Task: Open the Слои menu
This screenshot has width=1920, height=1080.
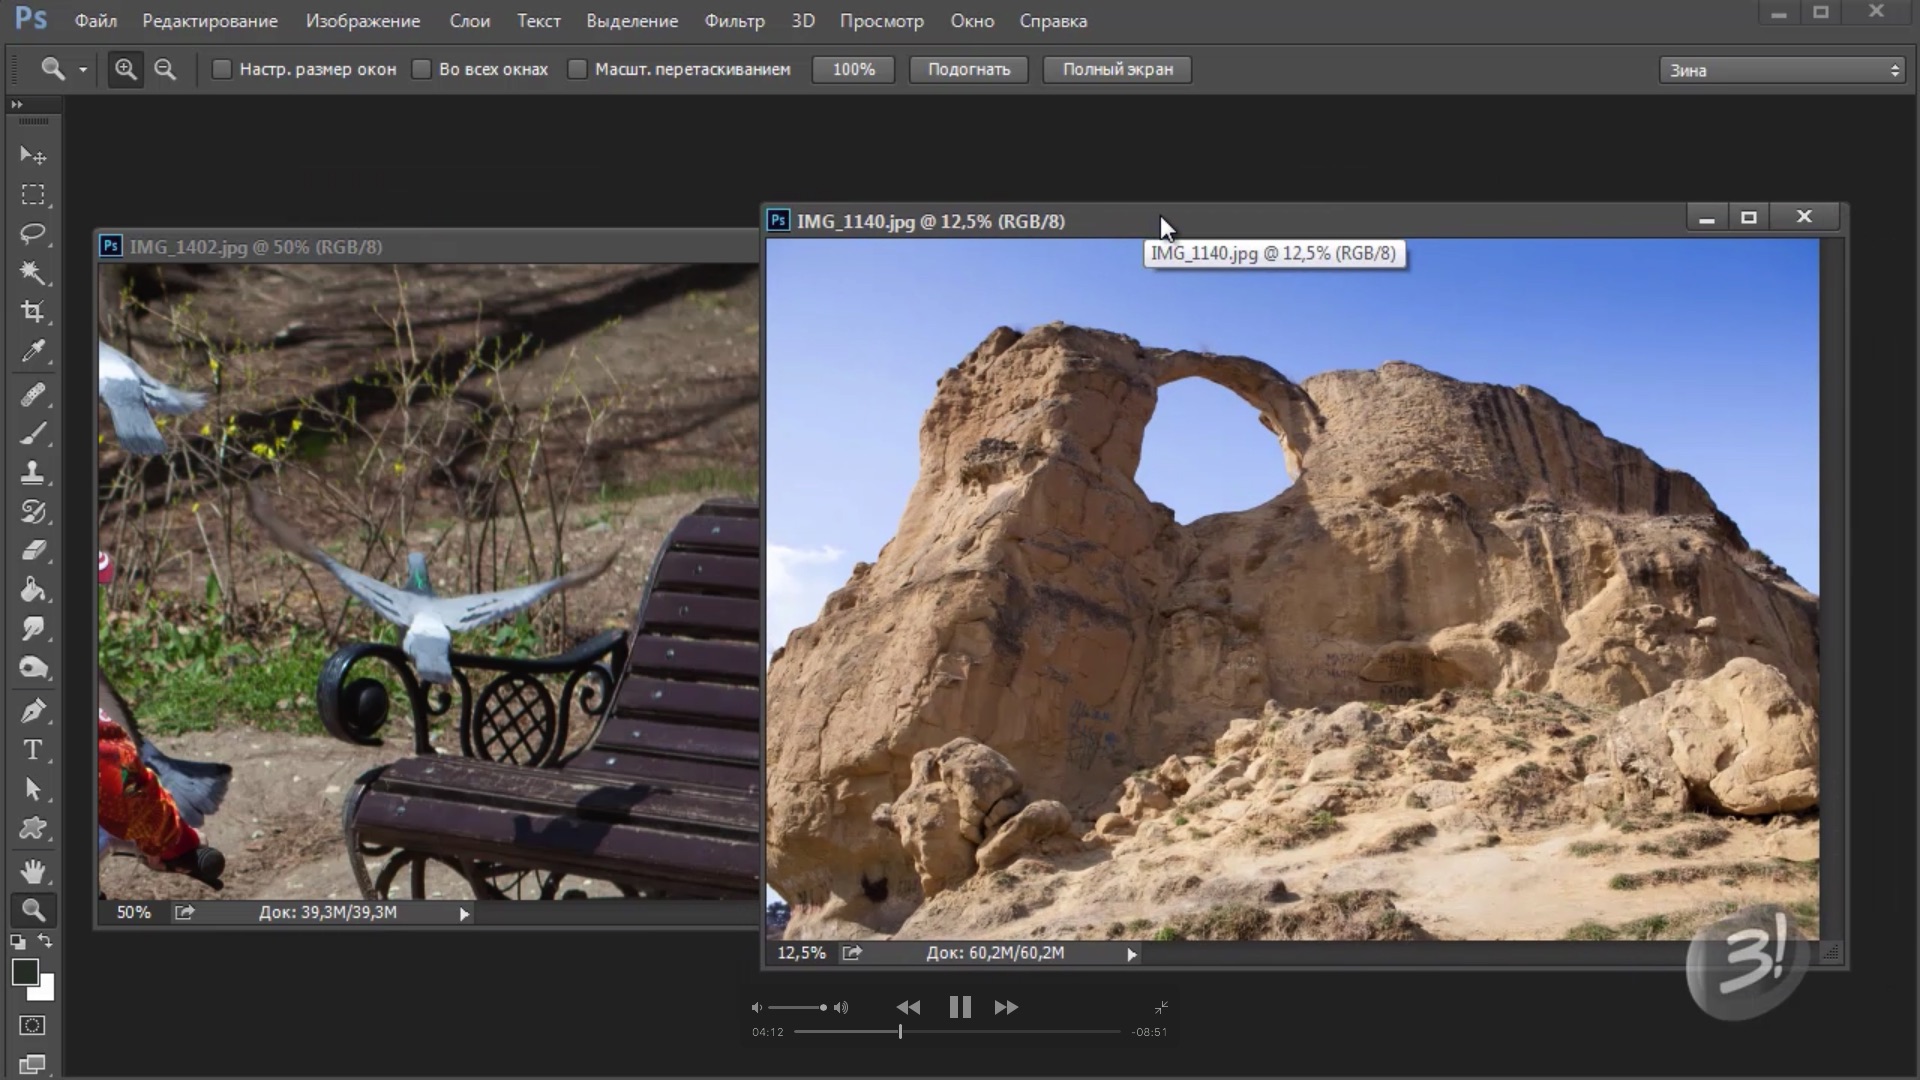Action: coord(469,20)
